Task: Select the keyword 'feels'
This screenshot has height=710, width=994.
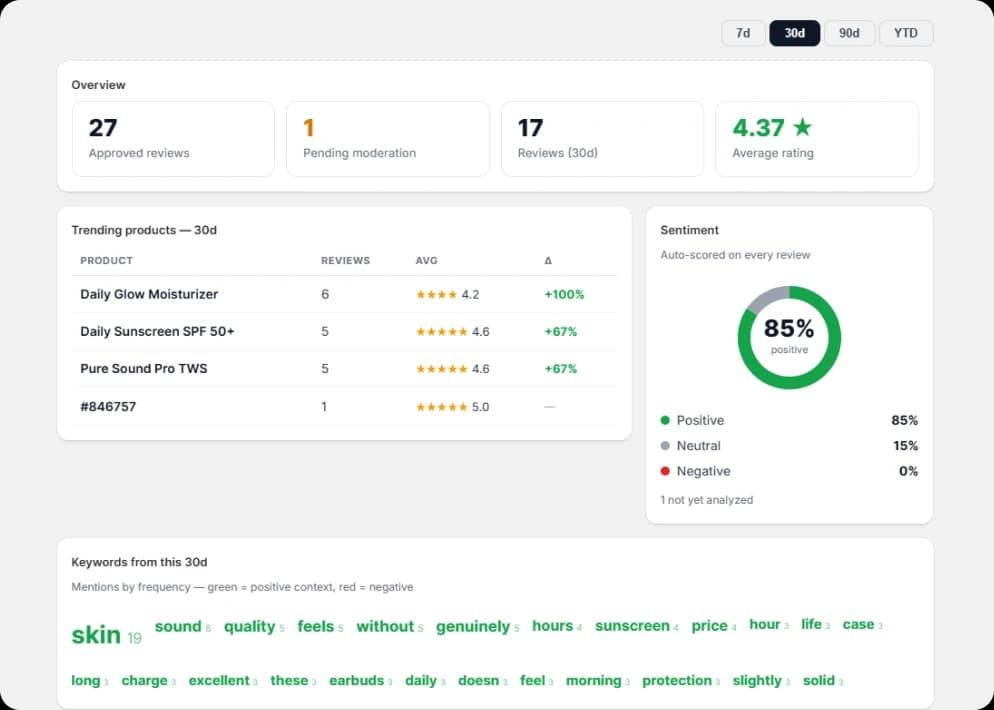Action: click(316, 626)
